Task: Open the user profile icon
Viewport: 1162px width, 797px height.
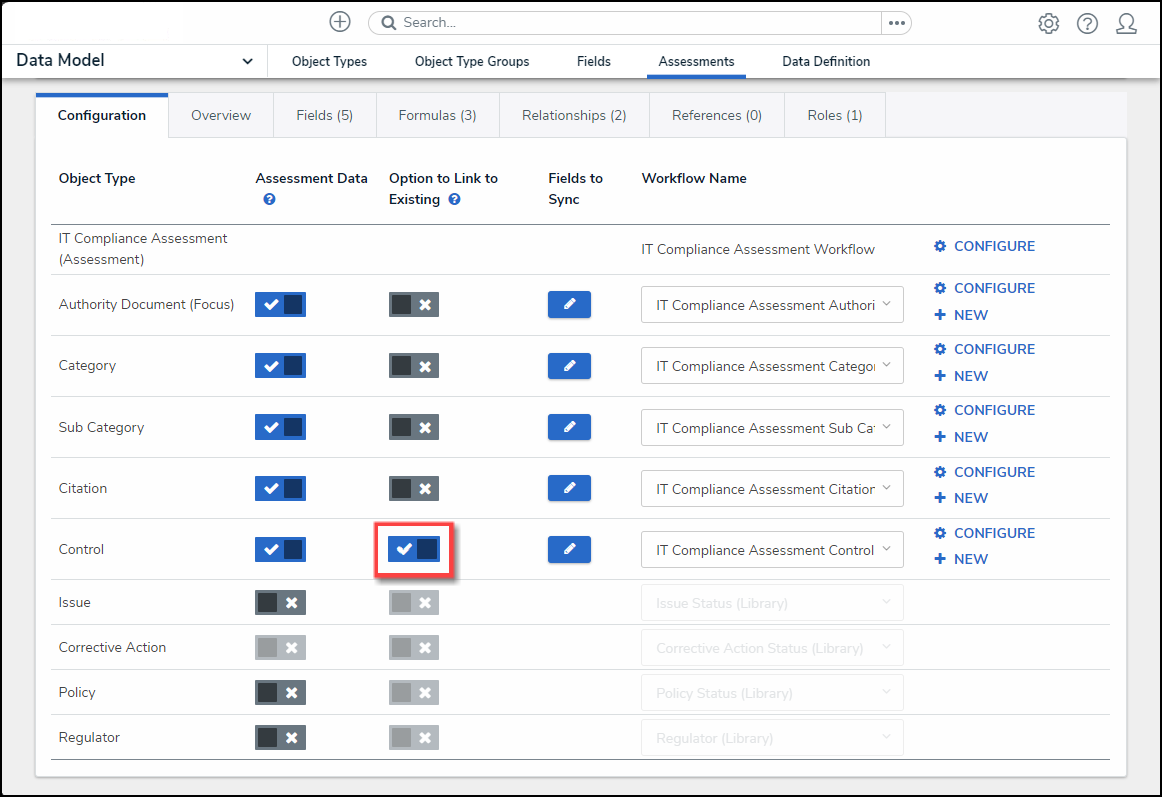Action: (x=1126, y=24)
